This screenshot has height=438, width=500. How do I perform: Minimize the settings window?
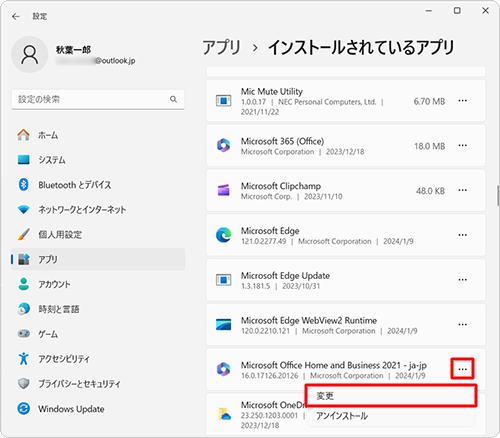[429, 11]
